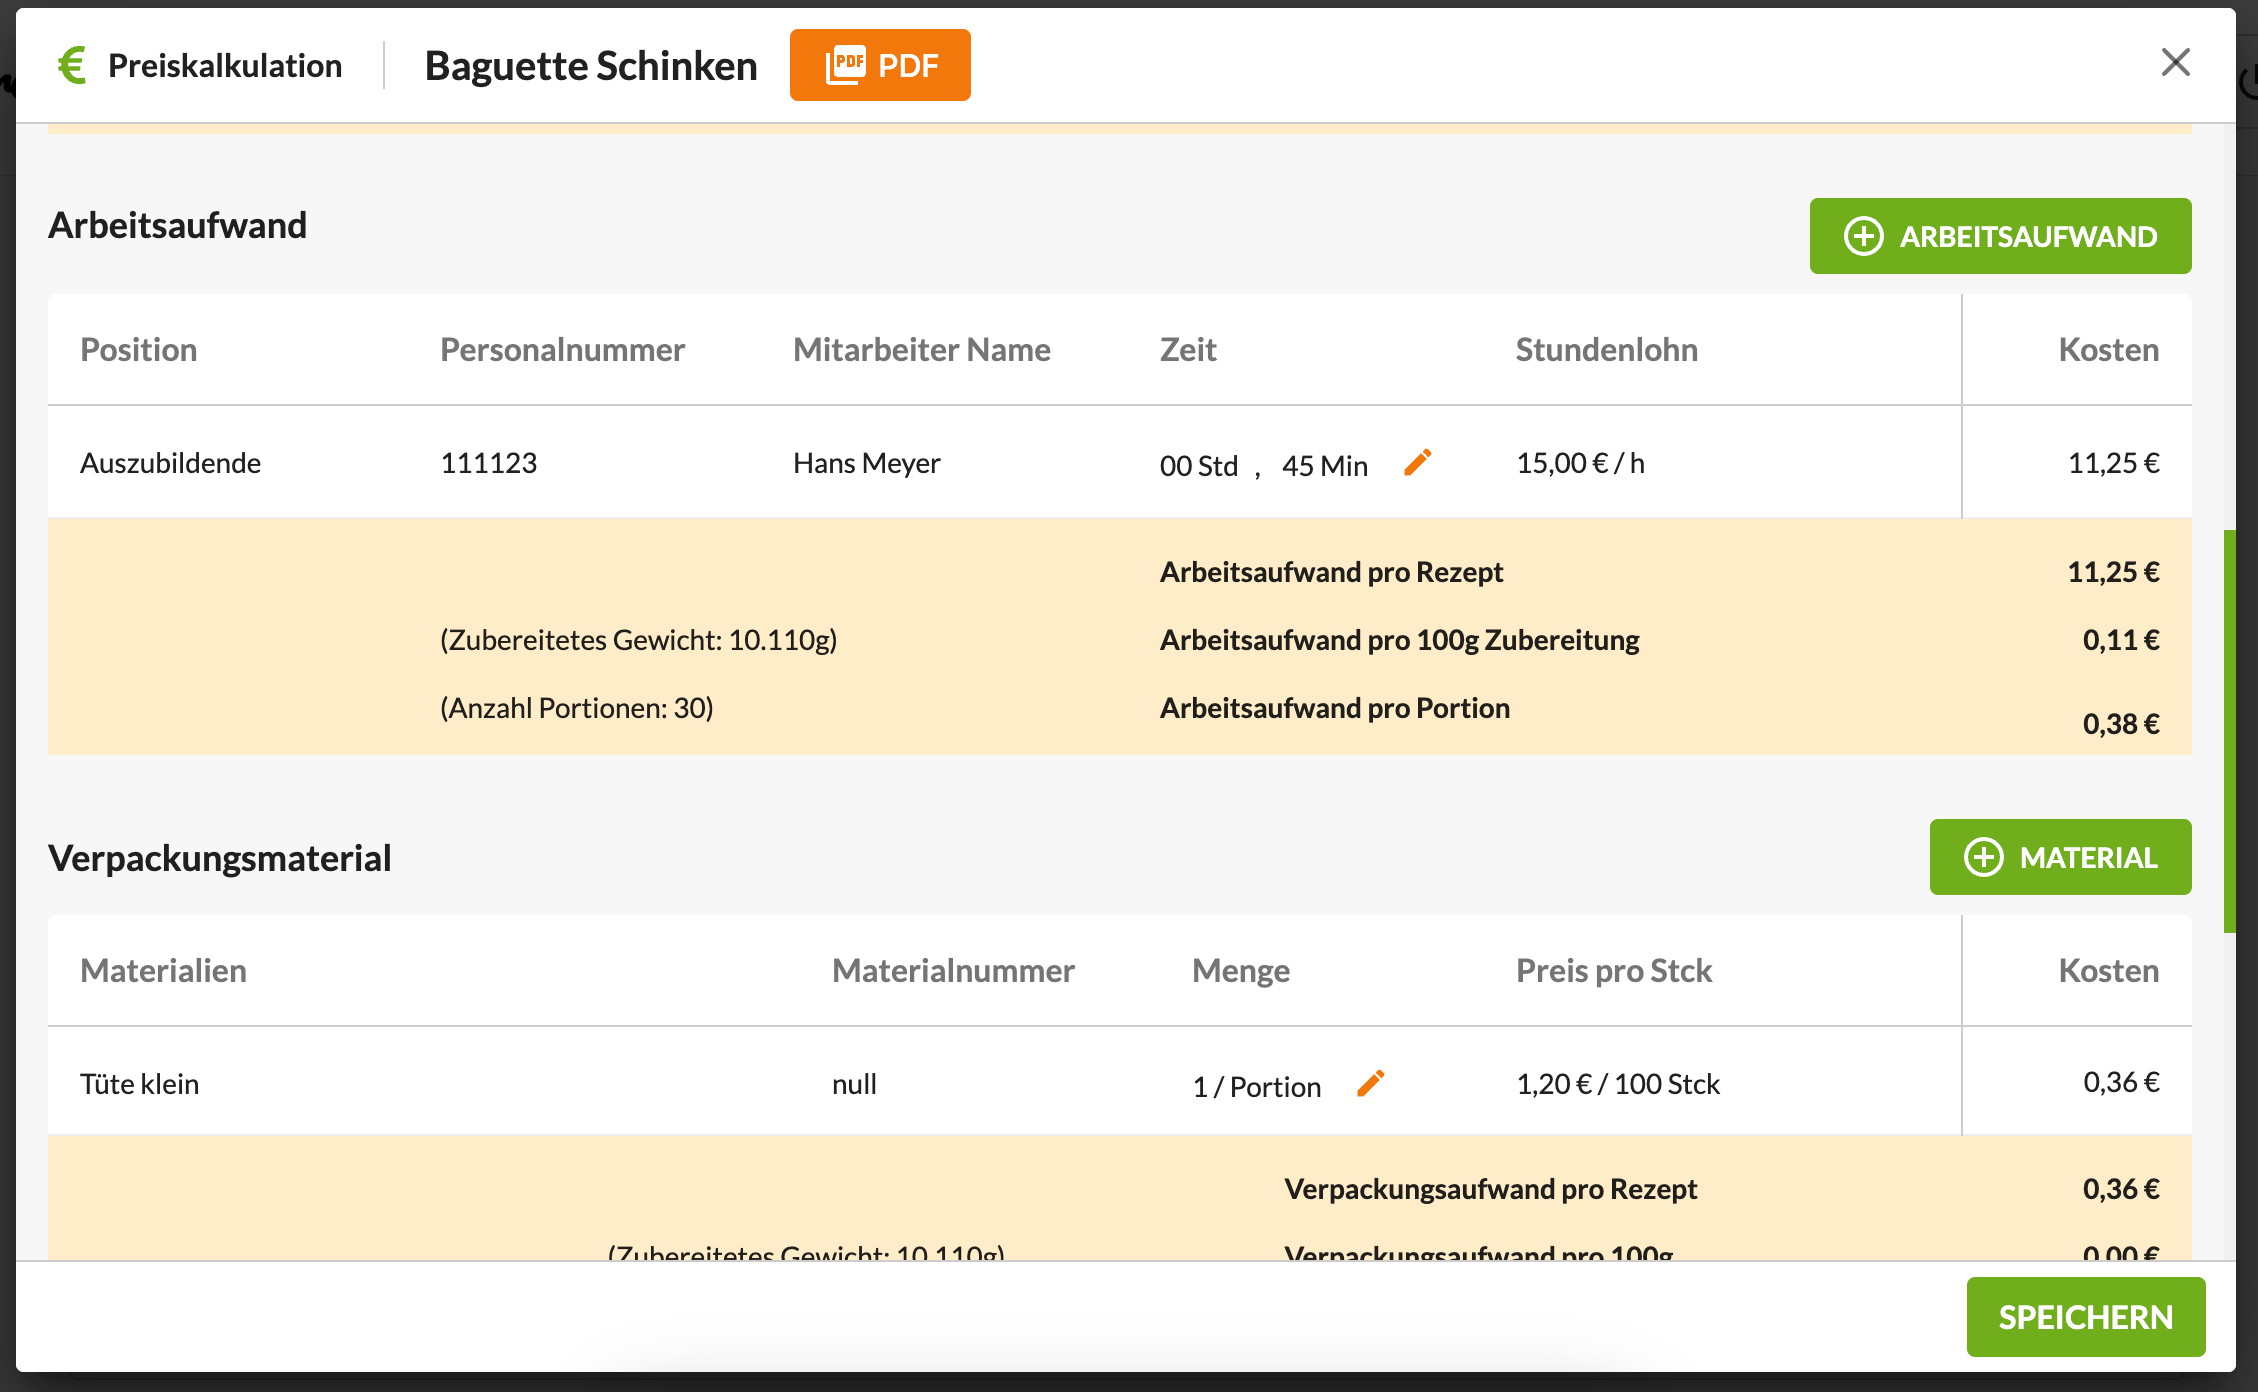Click 'Zeit' column header

pos(1187,350)
